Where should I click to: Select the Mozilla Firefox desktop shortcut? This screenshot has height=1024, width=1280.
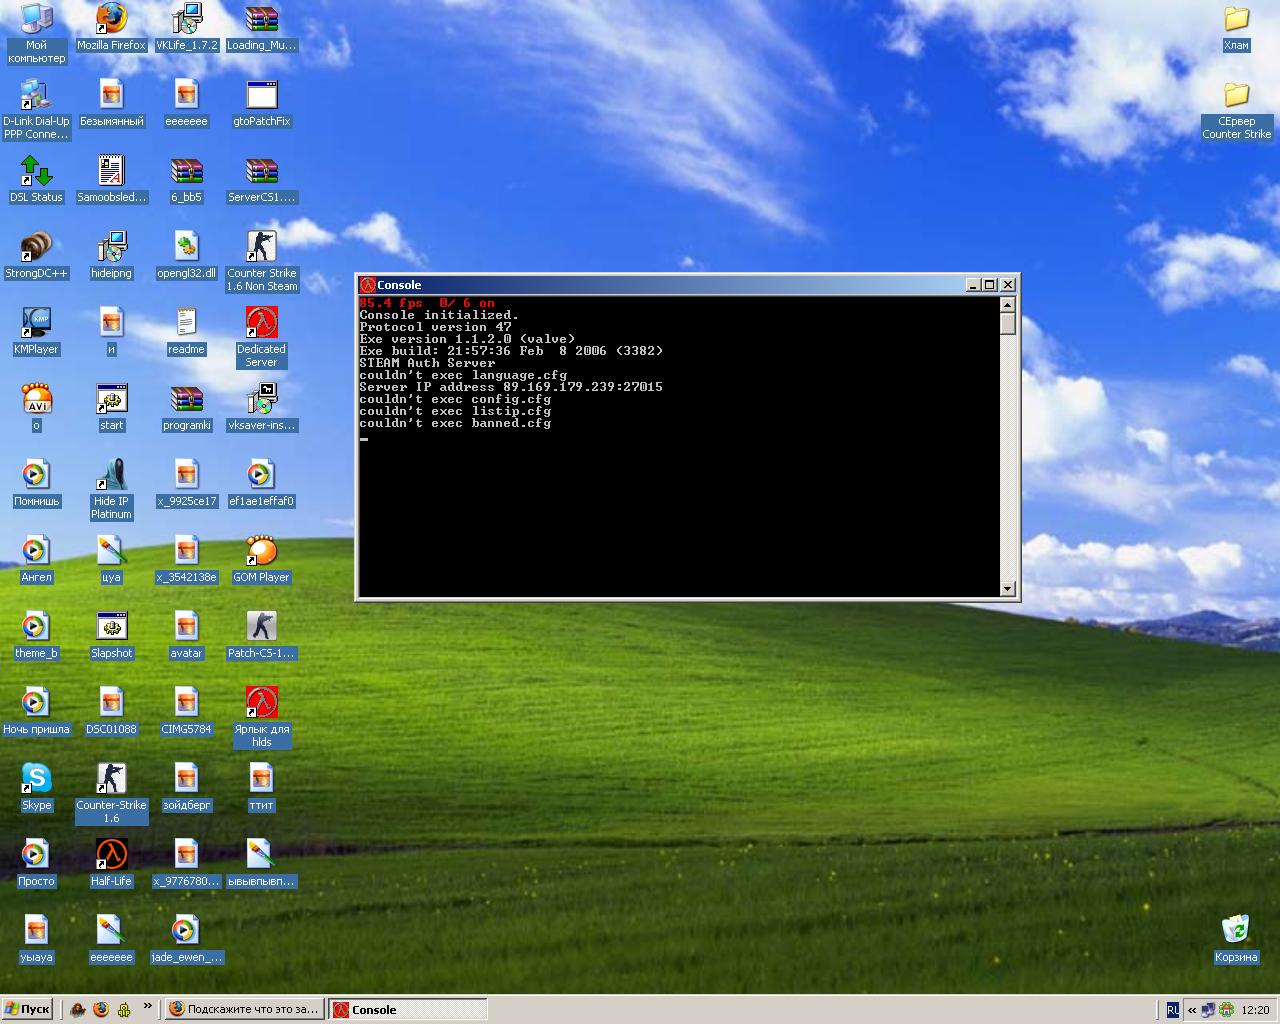coord(111,27)
